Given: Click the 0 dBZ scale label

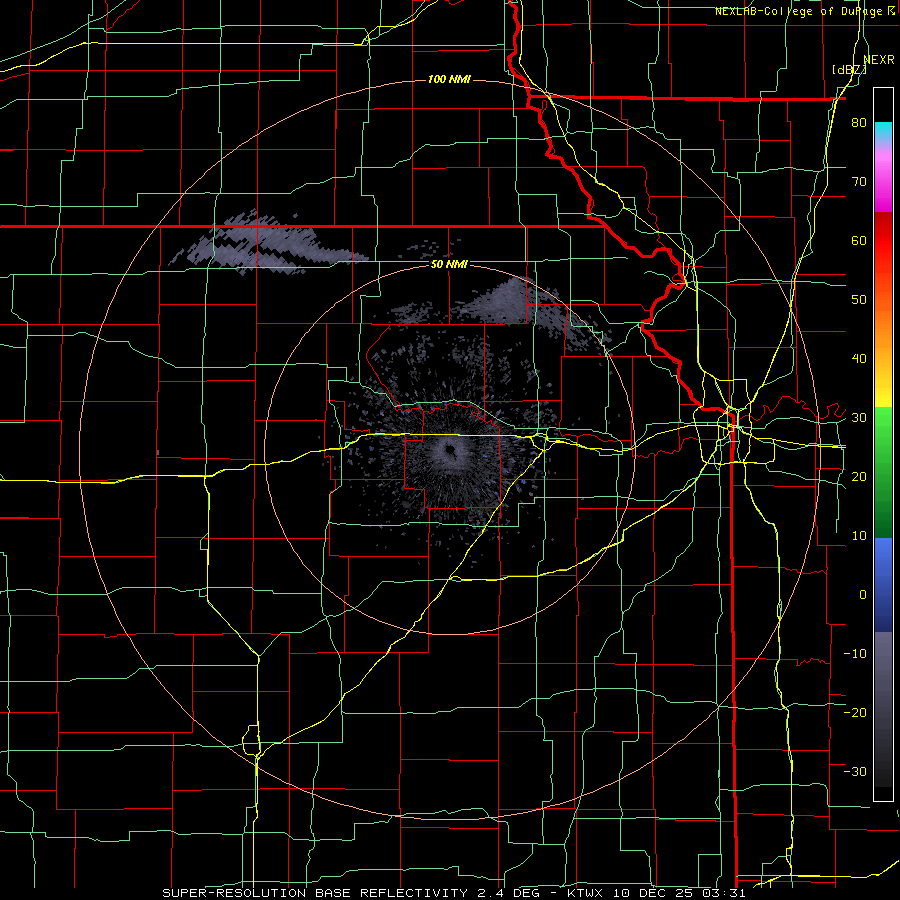Looking at the screenshot, I should [x=863, y=595].
